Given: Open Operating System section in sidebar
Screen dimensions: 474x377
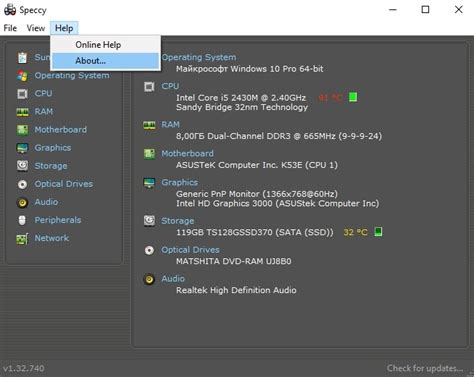Looking at the screenshot, I should [x=72, y=76].
